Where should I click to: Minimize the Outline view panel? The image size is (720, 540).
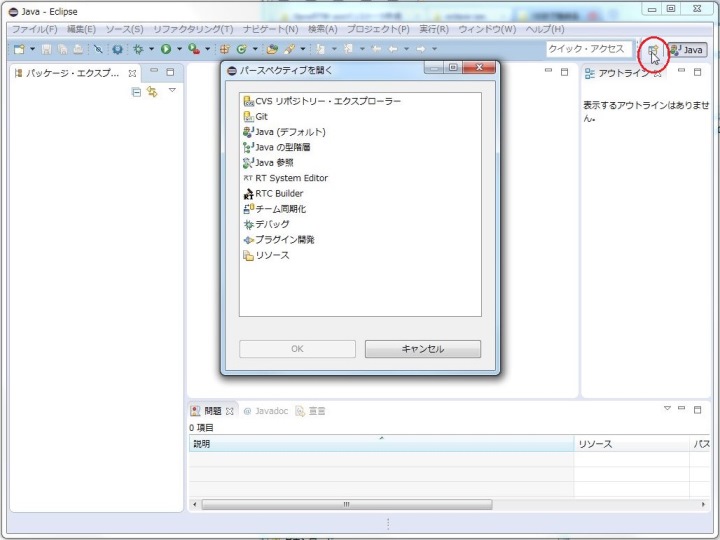pos(681,71)
